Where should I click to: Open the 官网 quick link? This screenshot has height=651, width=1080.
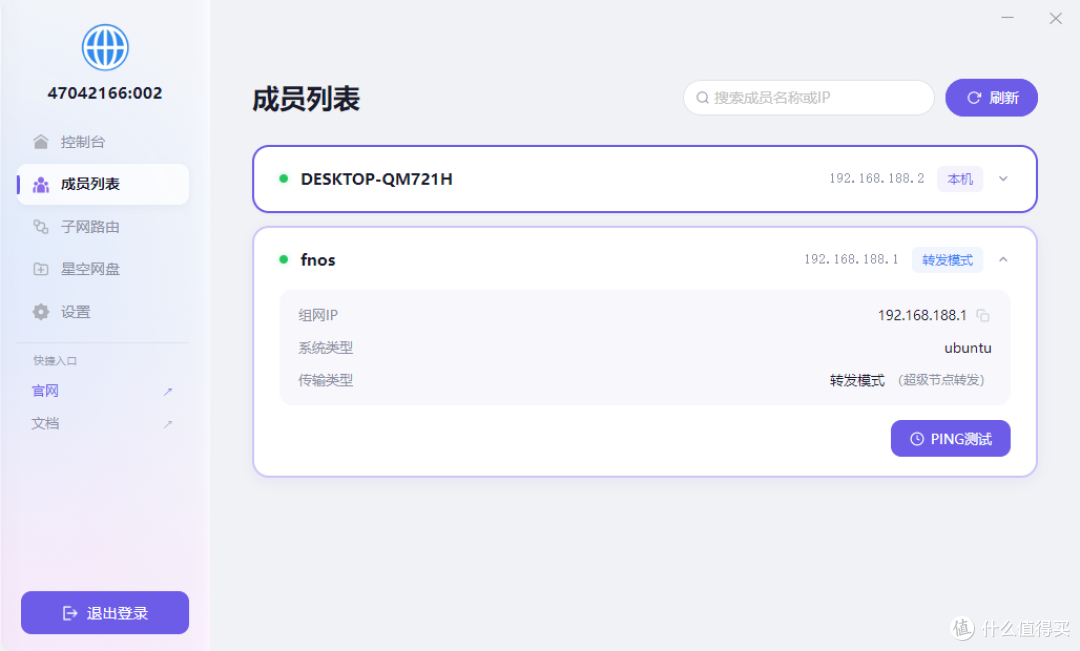(103, 391)
